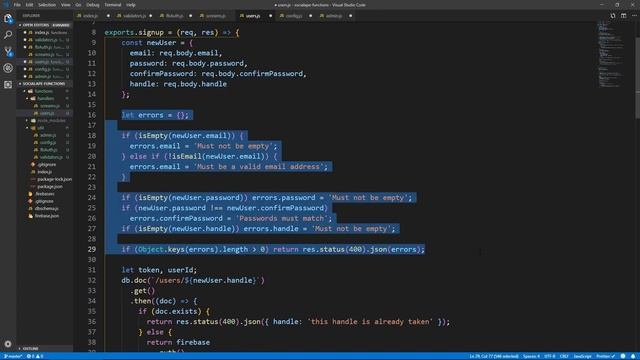Close the validators.js tab via its dot

[x=151, y=16]
